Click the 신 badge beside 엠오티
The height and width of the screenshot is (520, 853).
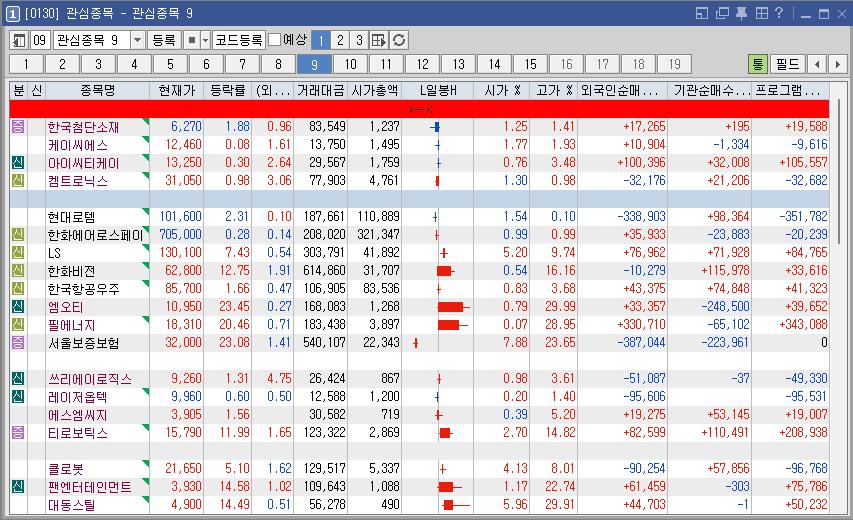click(x=18, y=306)
